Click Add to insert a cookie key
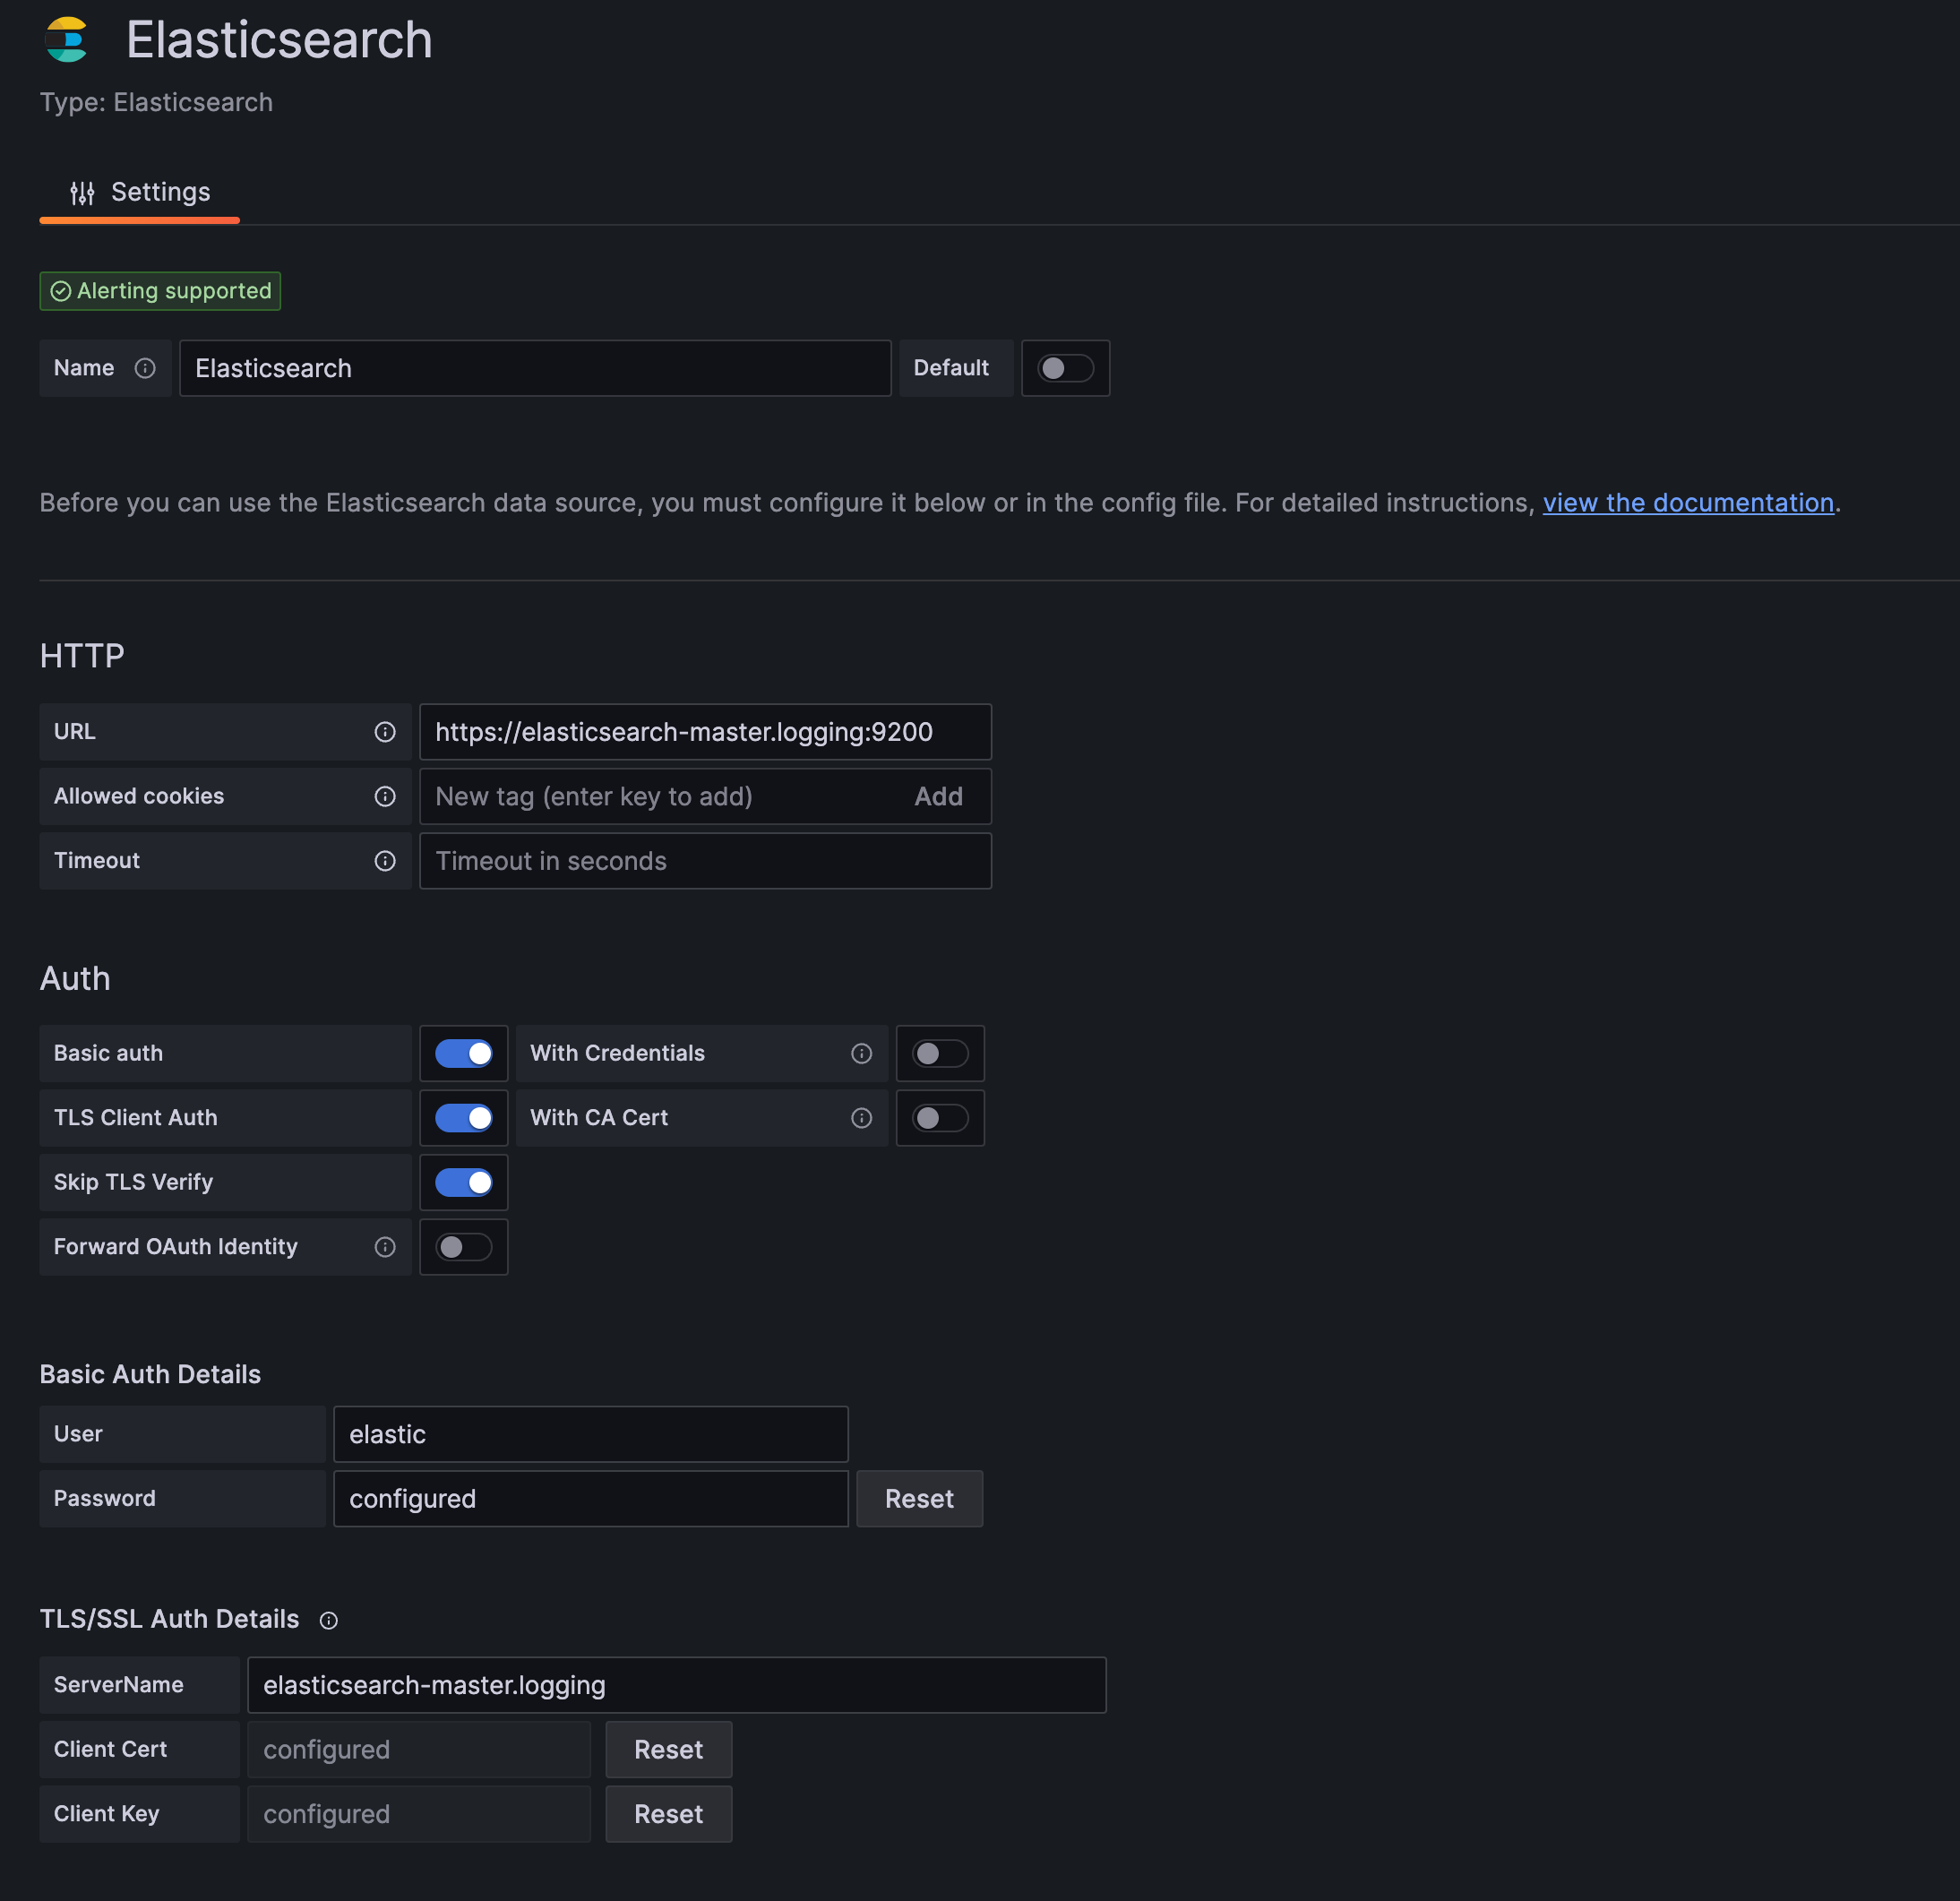The image size is (1960, 1901). (938, 796)
